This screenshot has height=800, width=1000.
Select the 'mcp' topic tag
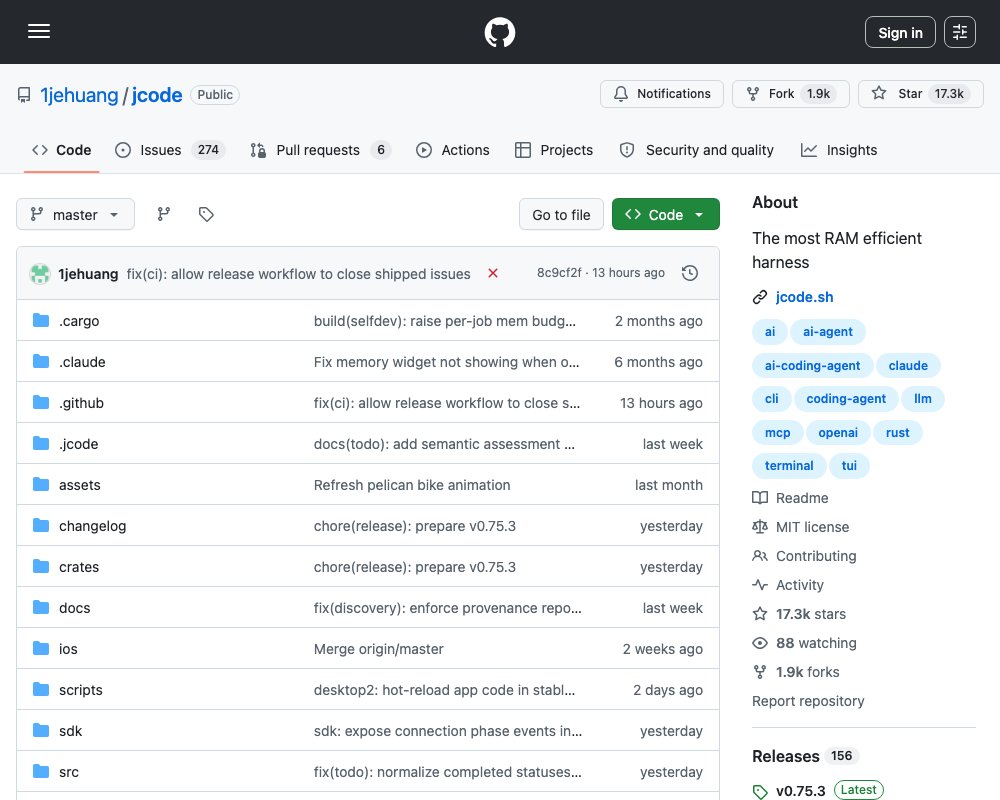tap(777, 433)
